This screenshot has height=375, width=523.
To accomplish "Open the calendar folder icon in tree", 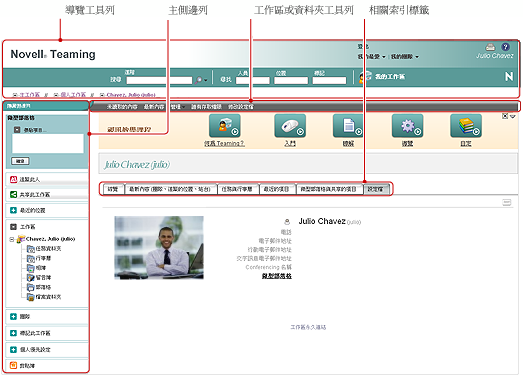I will tap(31, 259).
